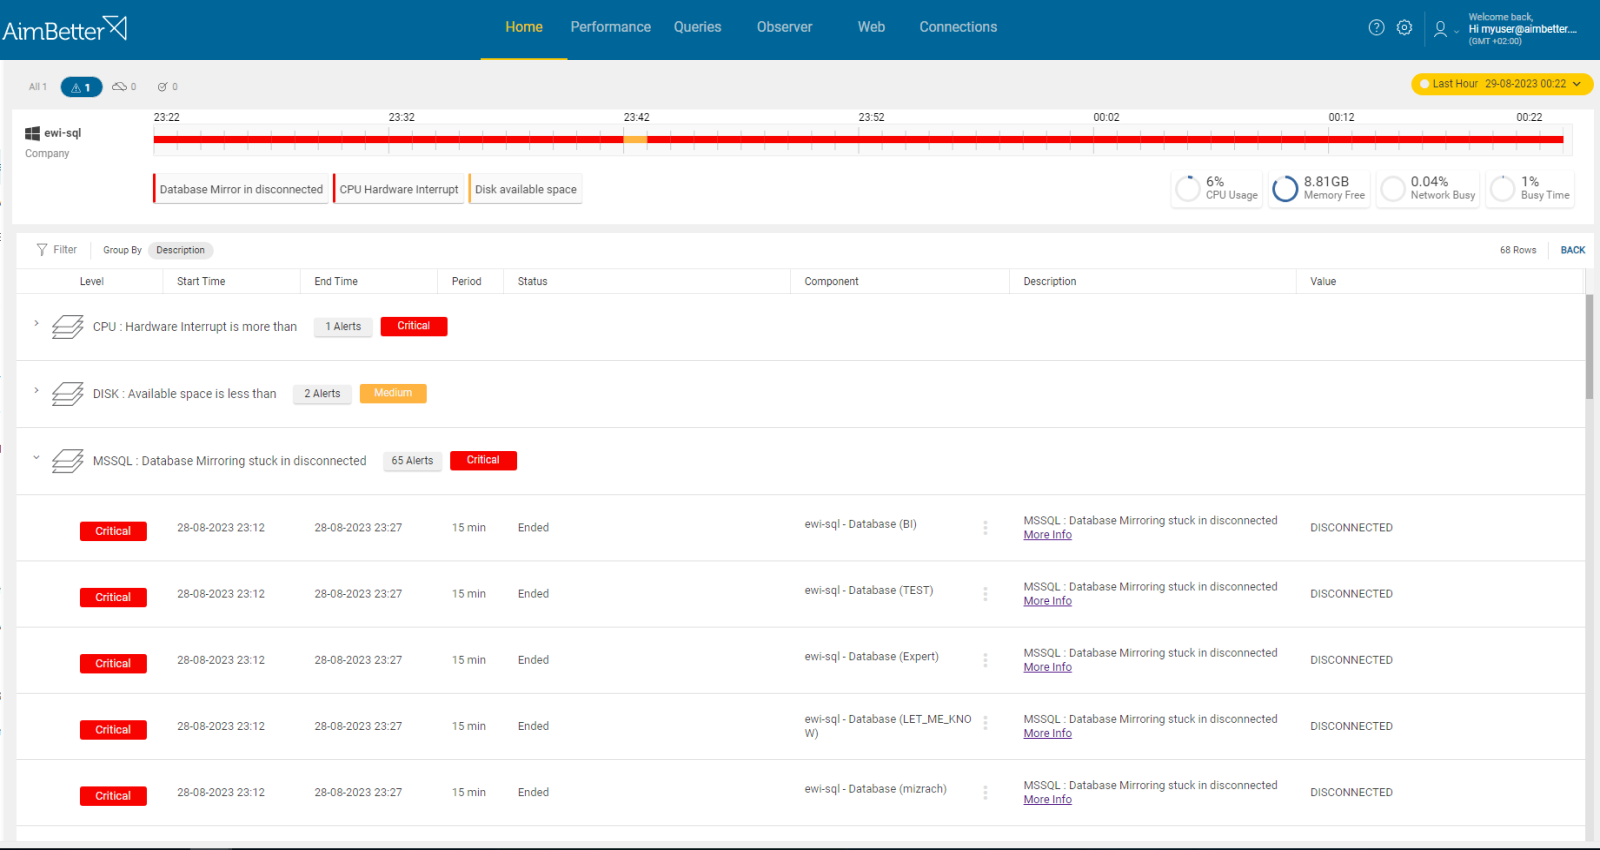Click the 1 Alerts badge for CPU
This screenshot has height=850, width=1600.
[343, 327]
